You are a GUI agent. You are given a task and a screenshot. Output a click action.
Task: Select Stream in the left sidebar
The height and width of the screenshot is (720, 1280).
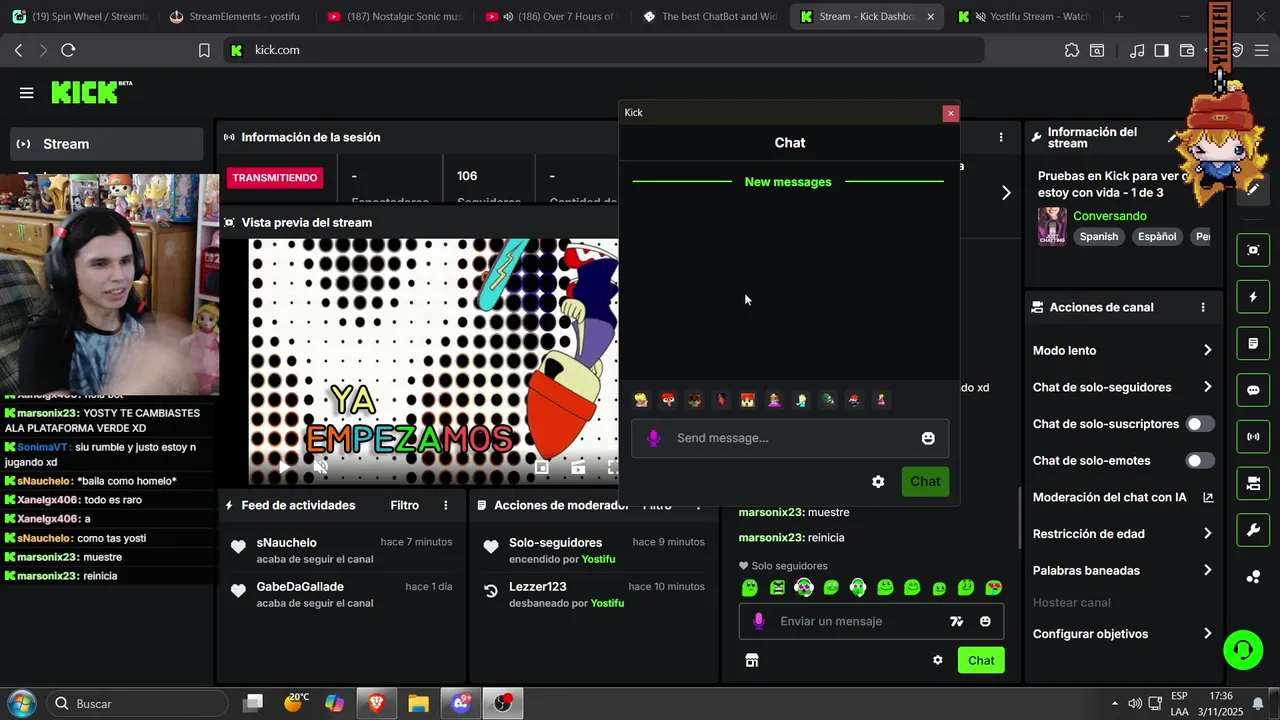tap(107, 144)
